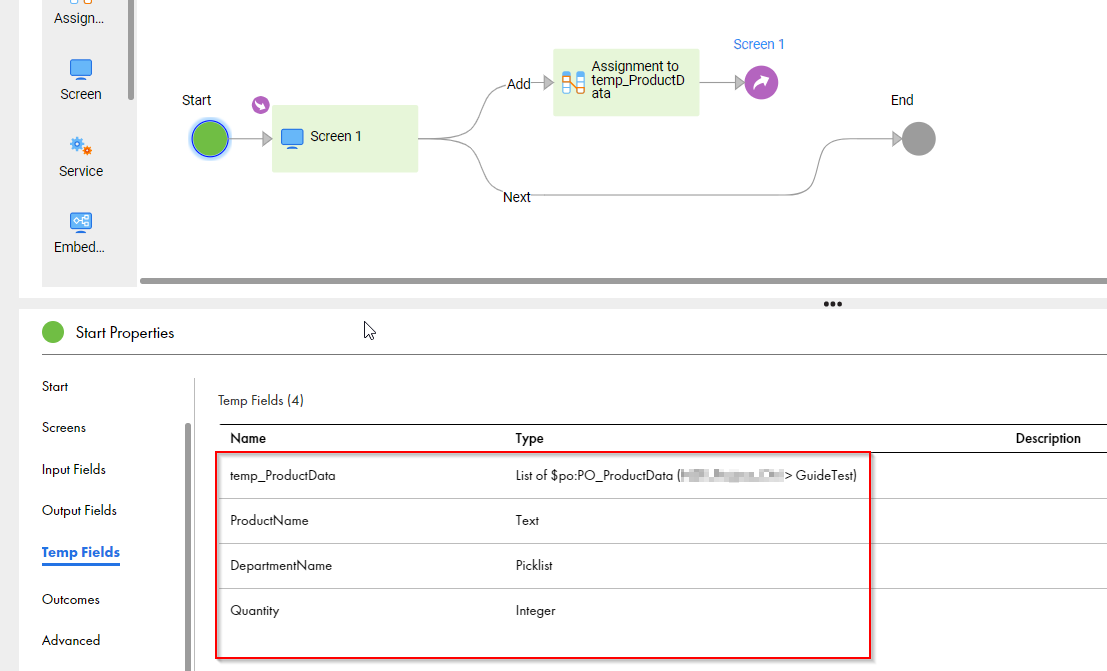
Task: Click the step palette vertical scrollbar
Action: tap(131, 49)
